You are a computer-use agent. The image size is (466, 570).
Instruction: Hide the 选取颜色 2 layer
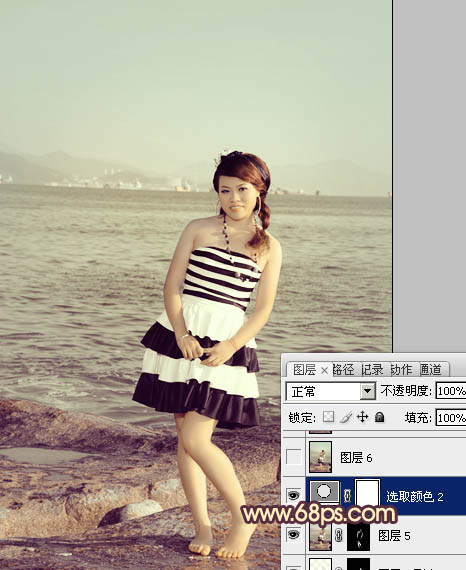click(x=294, y=495)
